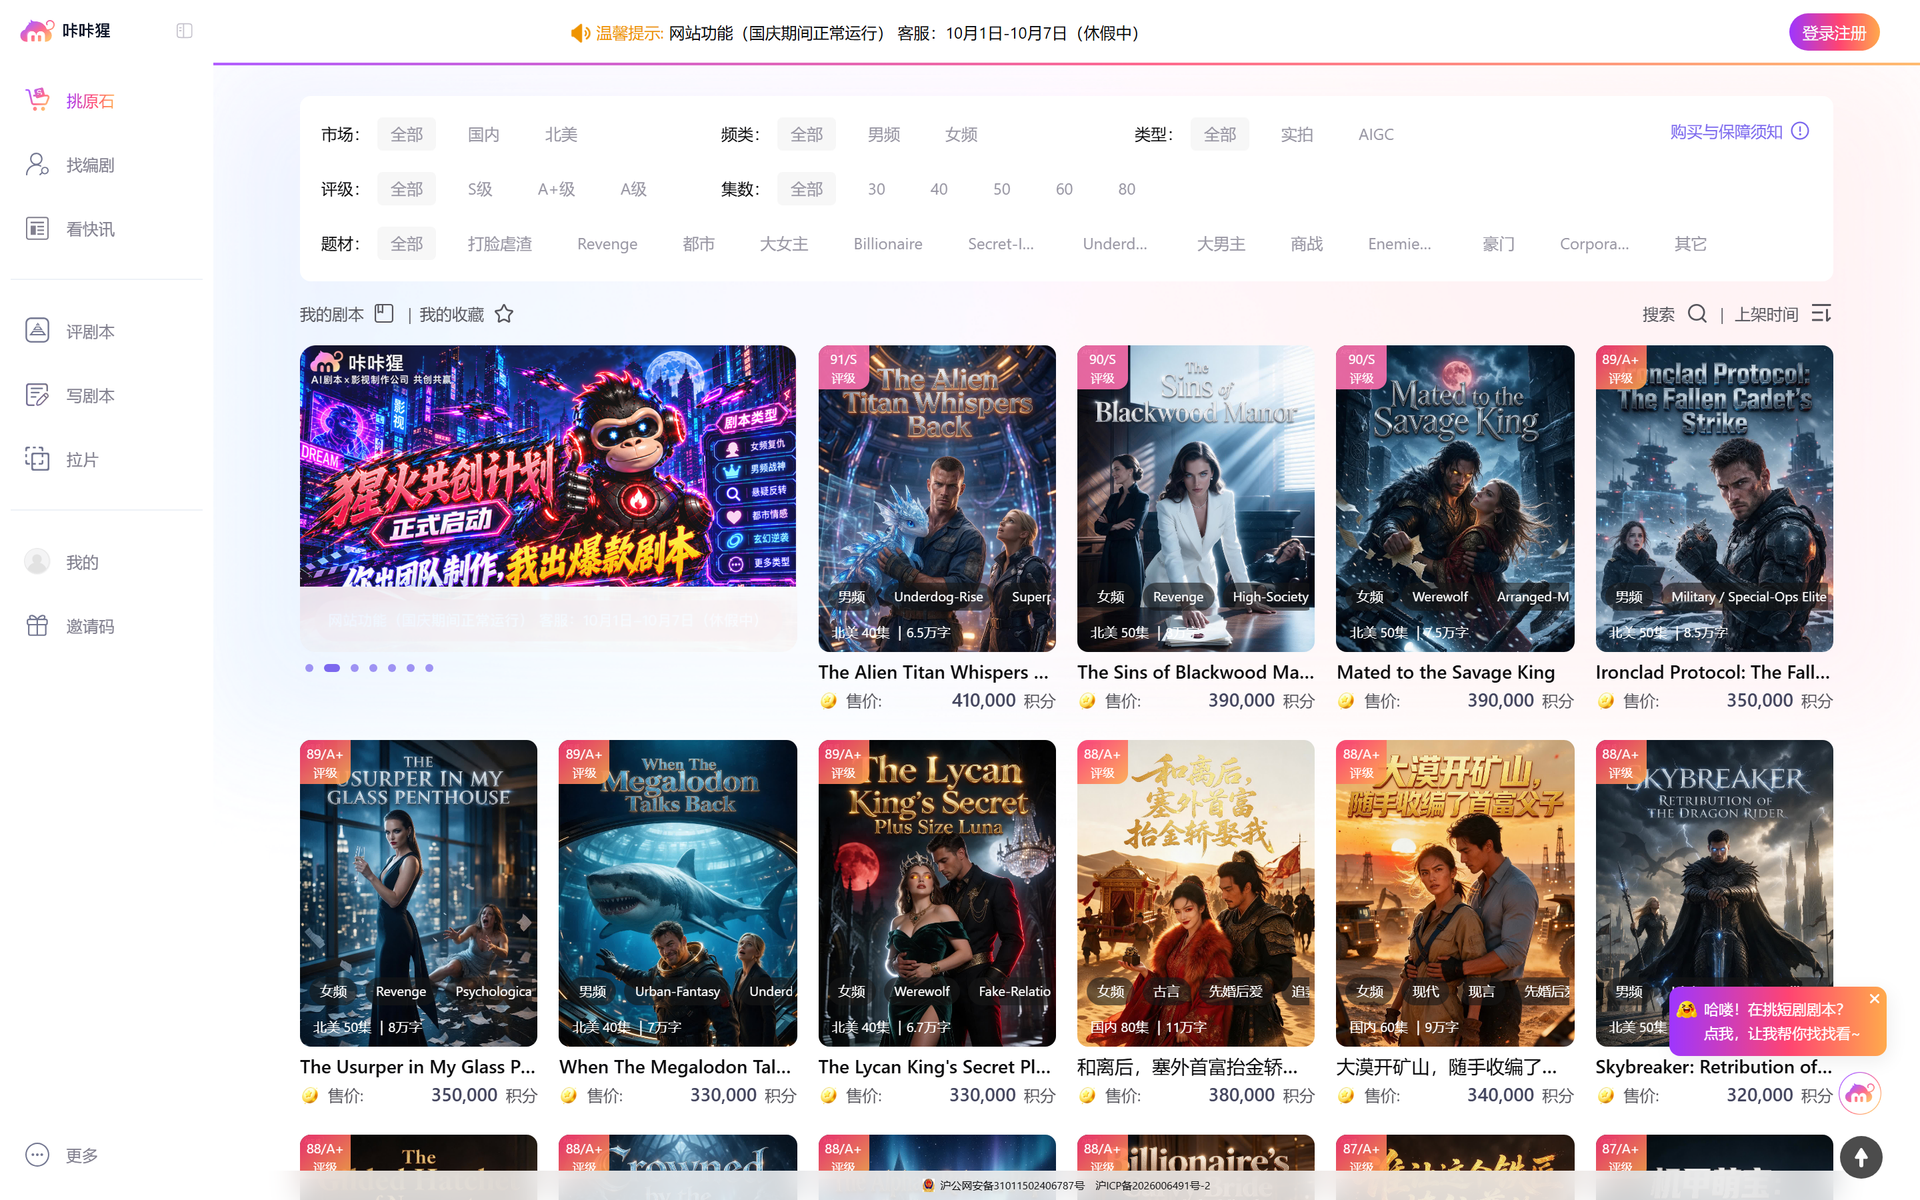Select AIGC type filter
Screen dimensions: 1920x1200
[x=1376, y=134]
